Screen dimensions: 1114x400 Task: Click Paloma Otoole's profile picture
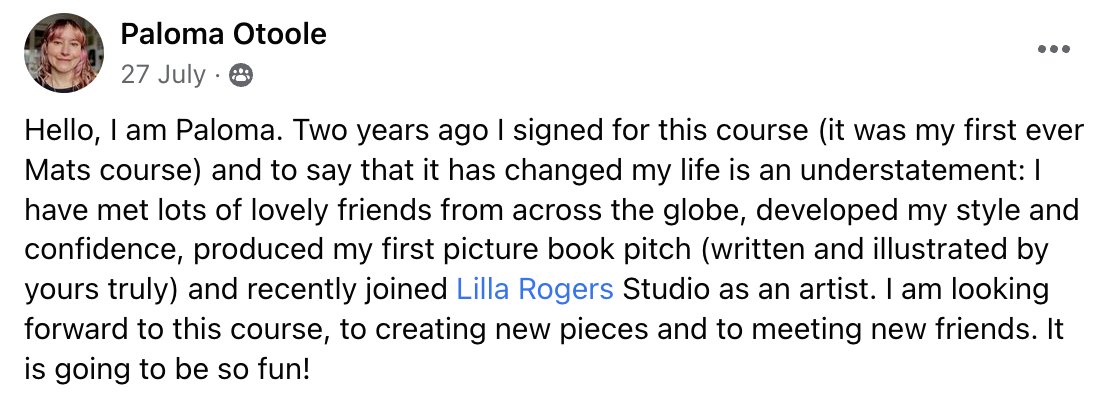(61, 53)
